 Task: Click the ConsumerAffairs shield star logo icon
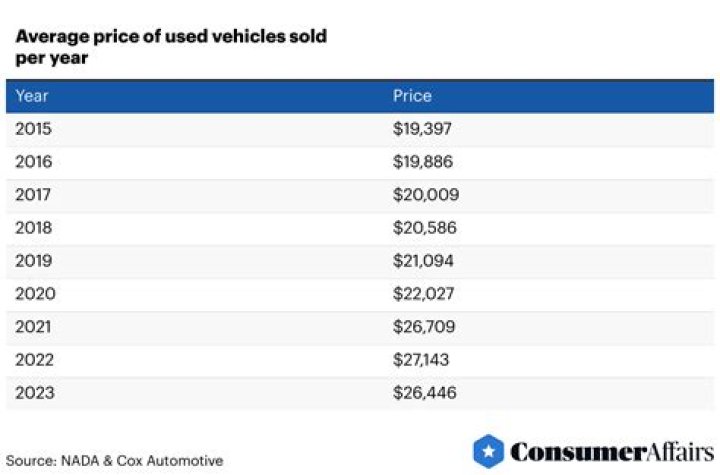[488, 452]
